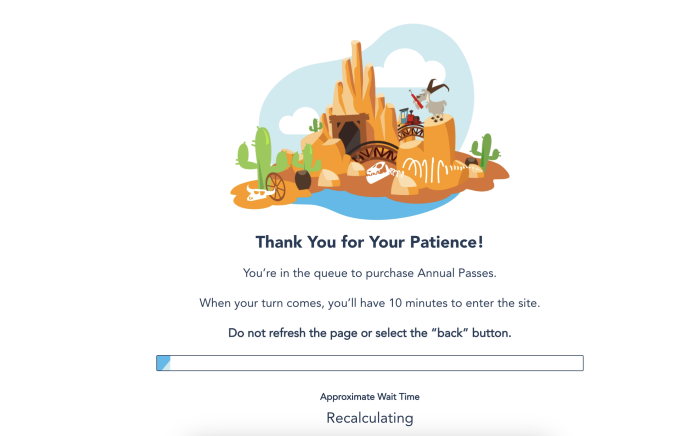Viewport: 700px width, 436px height.
Task: Click the cactus on the right side
Action: coord(484,150)
